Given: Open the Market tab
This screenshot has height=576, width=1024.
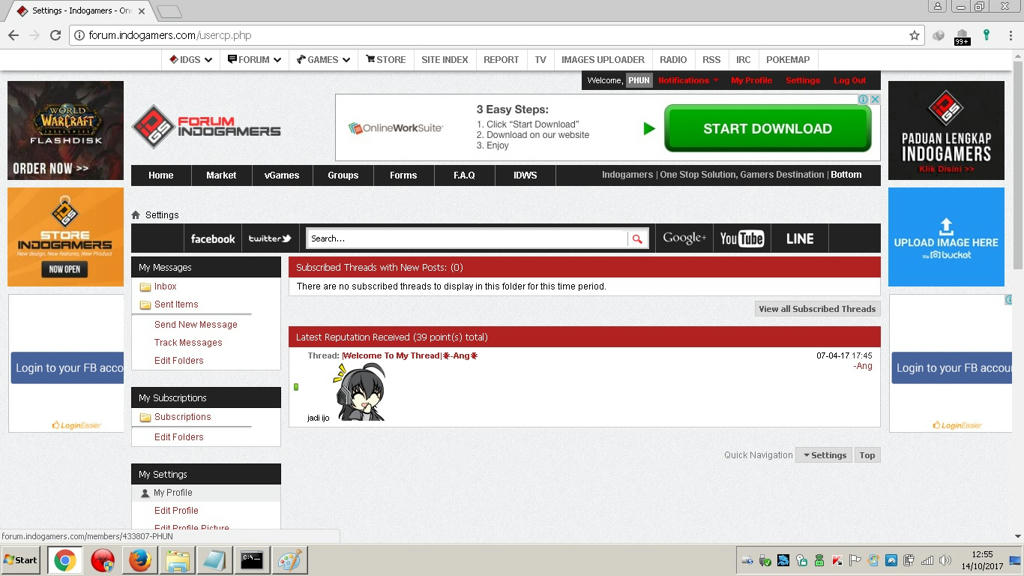Looking at the screenshot, I should point(221,175).
